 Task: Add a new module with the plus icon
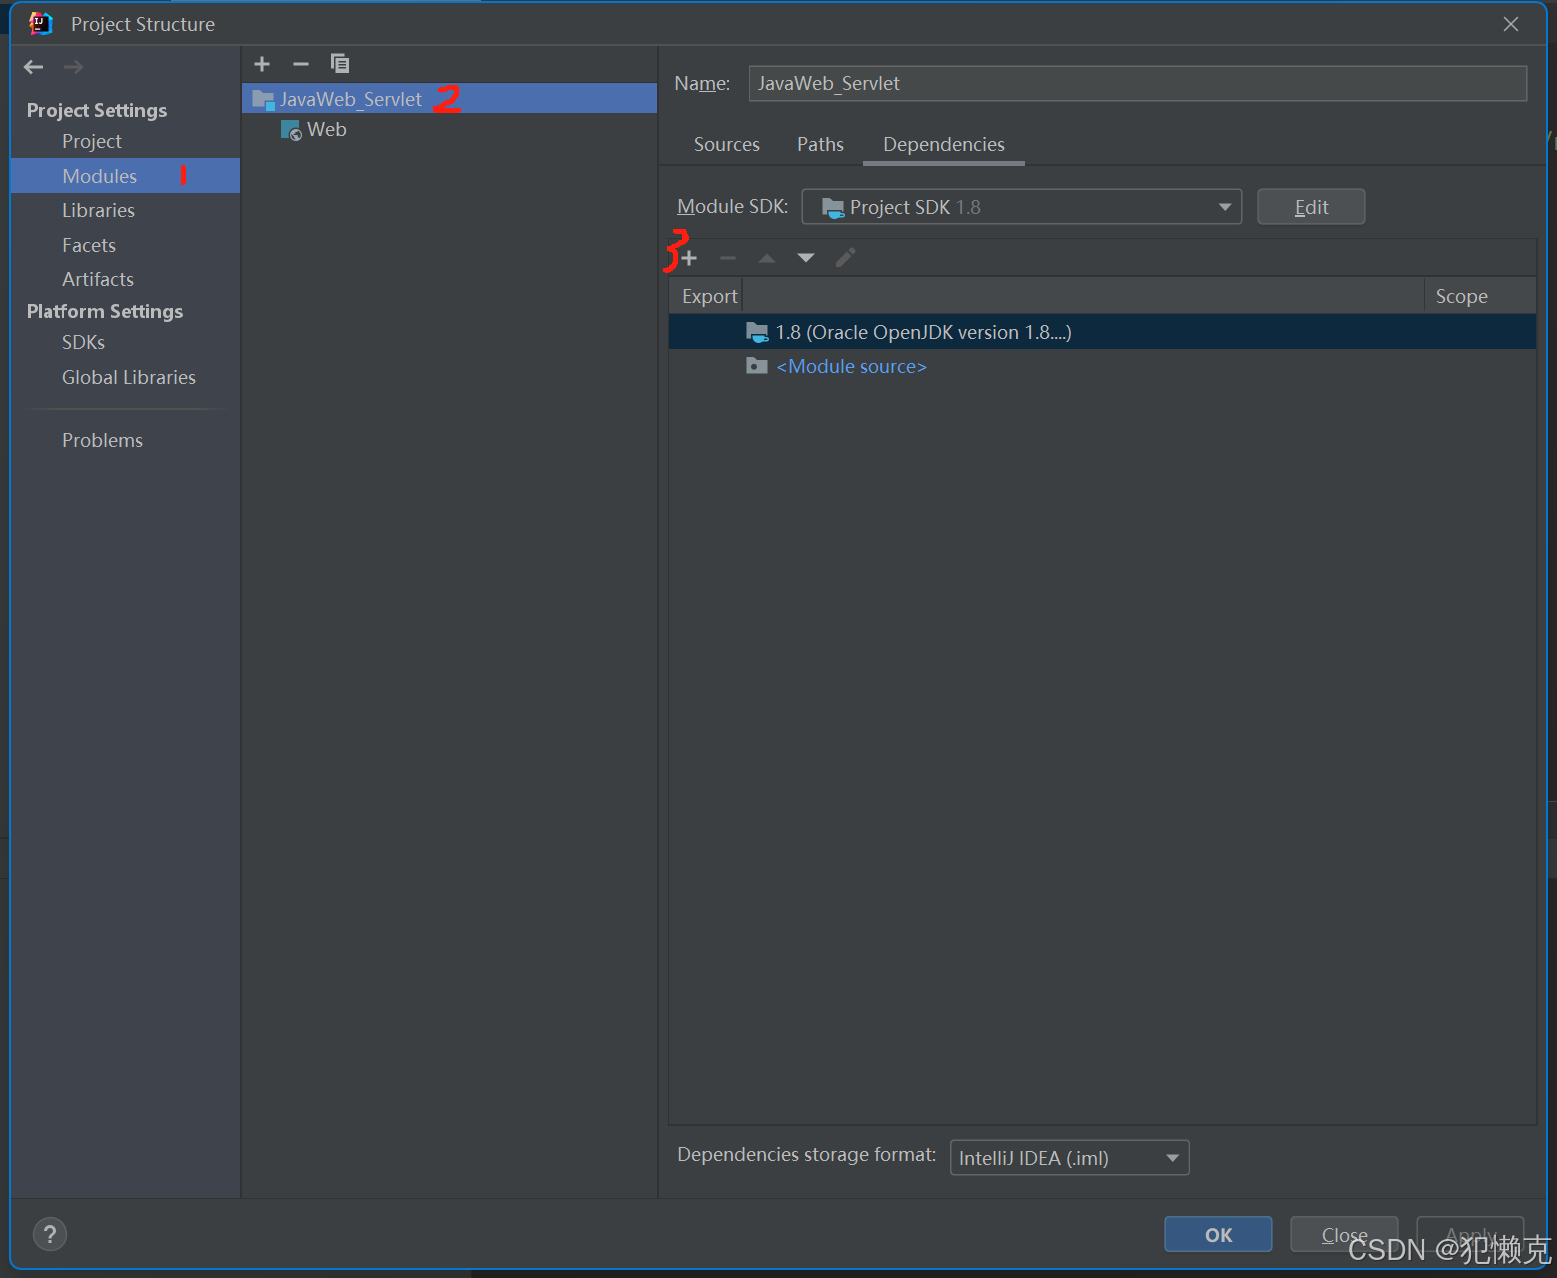[x=261, y=63]
